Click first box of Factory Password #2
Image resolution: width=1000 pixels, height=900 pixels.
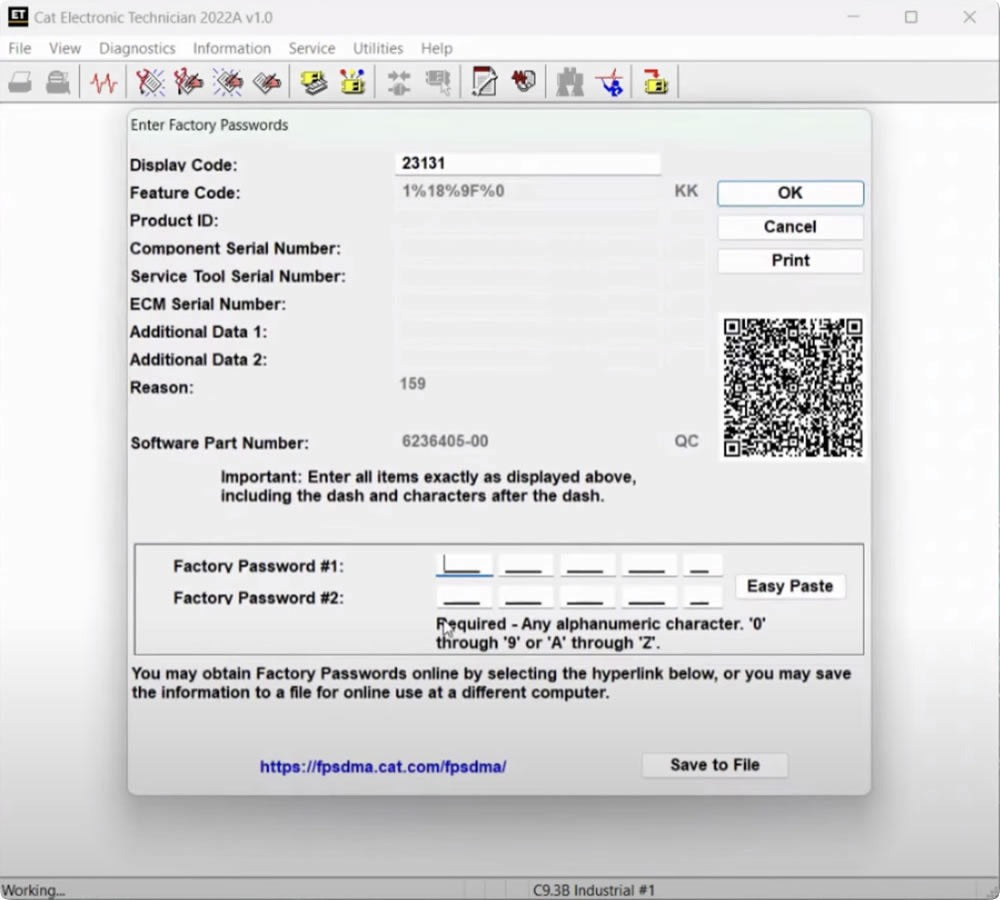click(x=464, y=598)
